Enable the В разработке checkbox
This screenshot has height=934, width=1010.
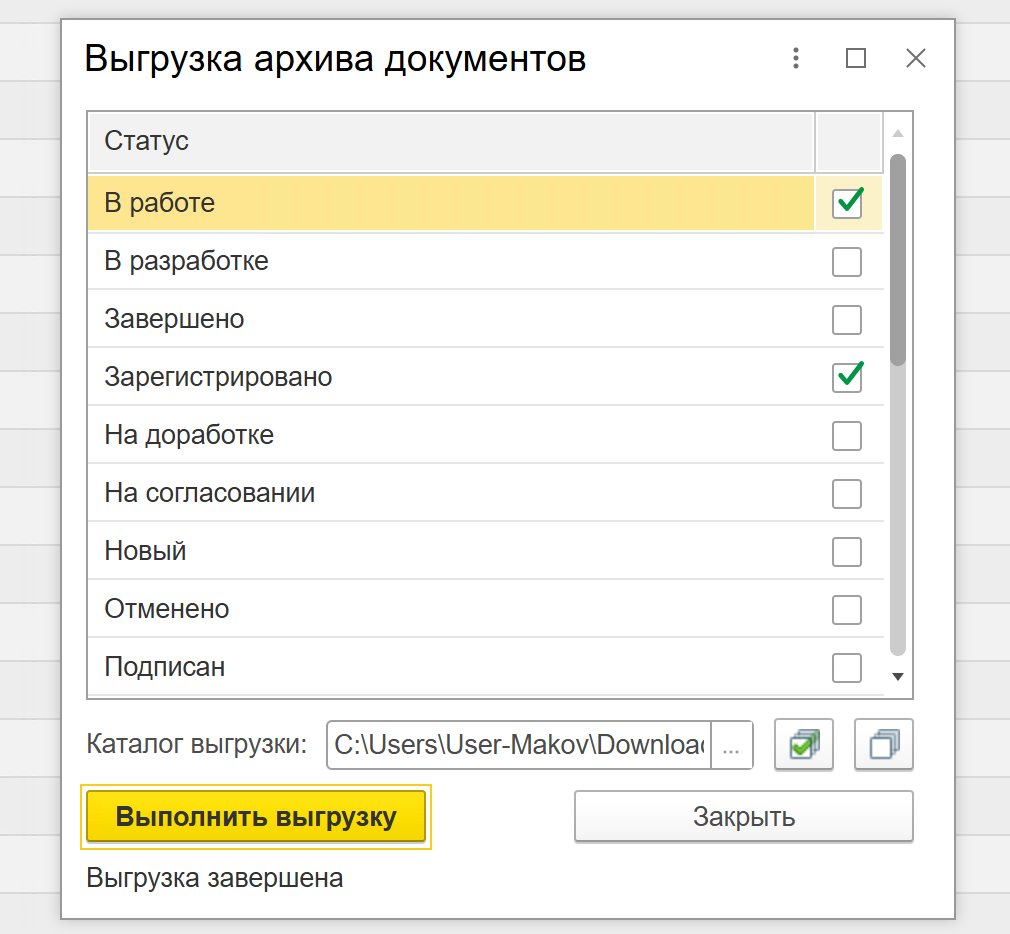847,261
